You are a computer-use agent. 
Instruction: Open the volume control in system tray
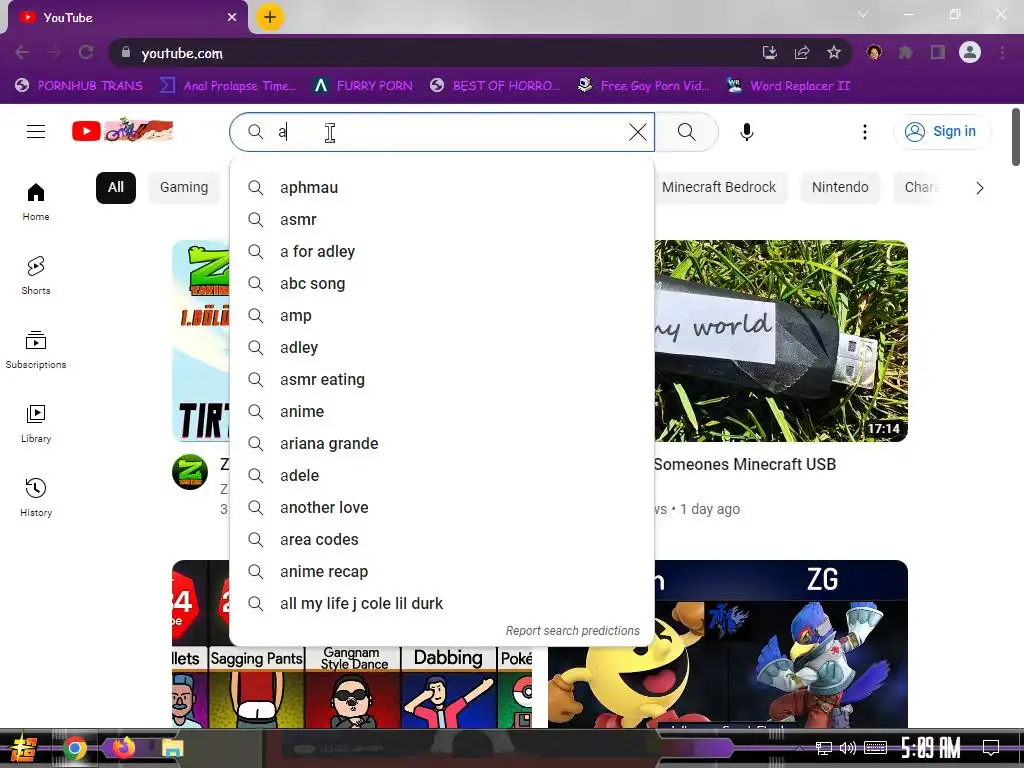[x=848, y=748]
